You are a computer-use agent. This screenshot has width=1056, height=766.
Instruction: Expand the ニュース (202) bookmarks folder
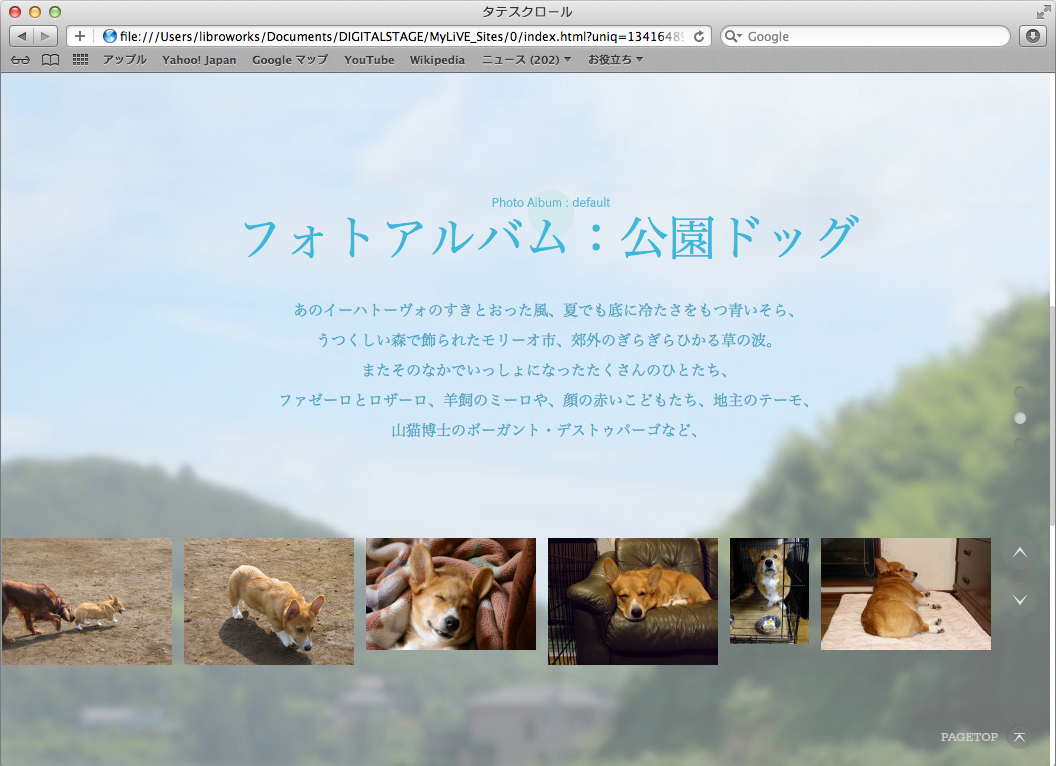click(x=526, y=60)
